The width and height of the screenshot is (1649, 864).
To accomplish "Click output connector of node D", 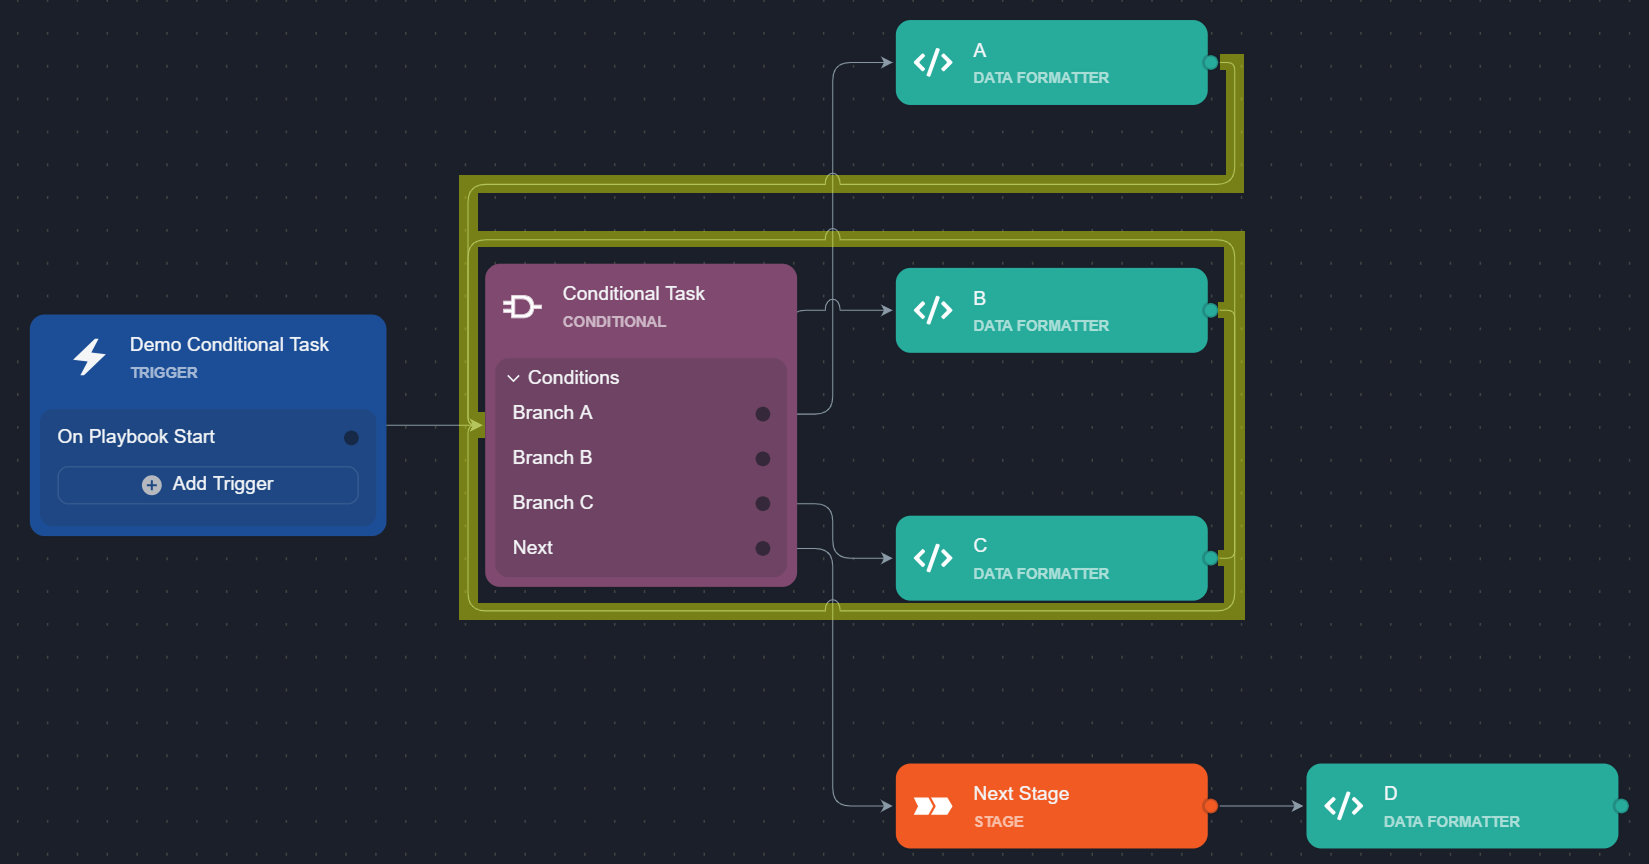I will point(1621,806).
